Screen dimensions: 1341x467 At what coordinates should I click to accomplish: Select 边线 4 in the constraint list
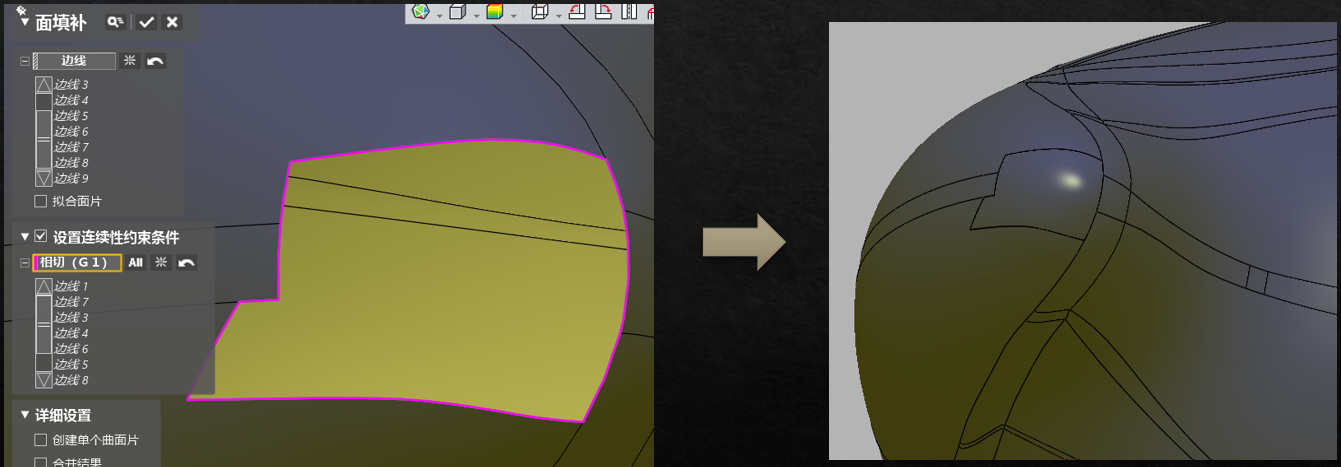71,333
